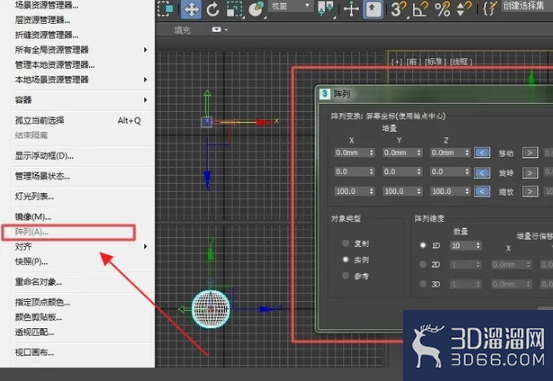
Task: Click the 阵列 dialog title icon
Action: (324, 94)
